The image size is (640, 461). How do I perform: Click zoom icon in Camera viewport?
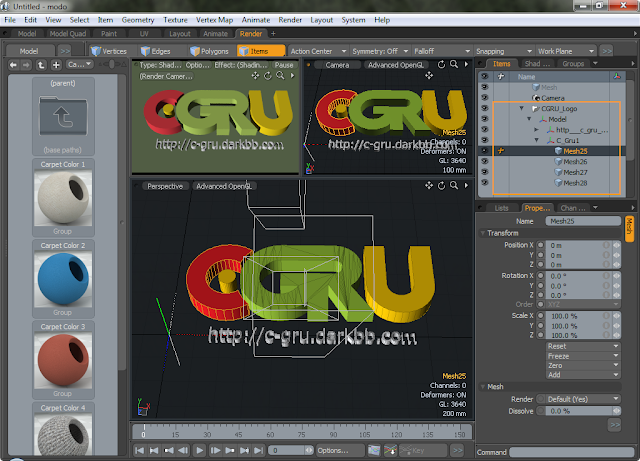pyautogui.click(x=454, y=65)
